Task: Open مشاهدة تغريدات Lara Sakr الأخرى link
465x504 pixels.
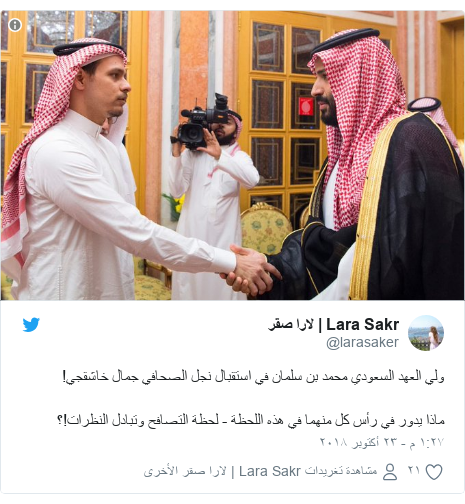Action: [x=260, y=471]
